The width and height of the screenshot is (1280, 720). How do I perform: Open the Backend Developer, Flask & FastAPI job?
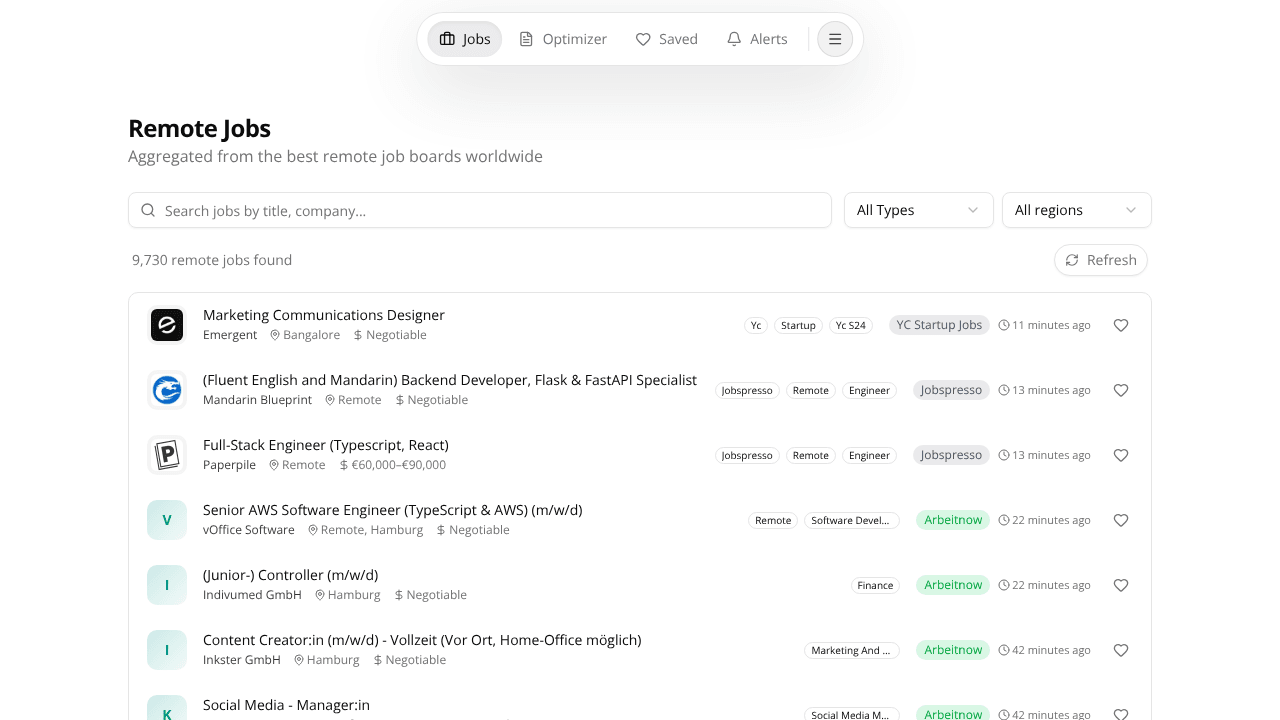[450, 380]
